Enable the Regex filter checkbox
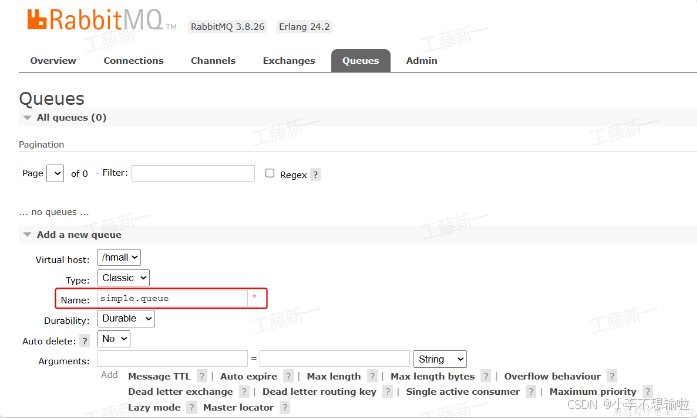The image size is (697, 418). tap(269, 173)
